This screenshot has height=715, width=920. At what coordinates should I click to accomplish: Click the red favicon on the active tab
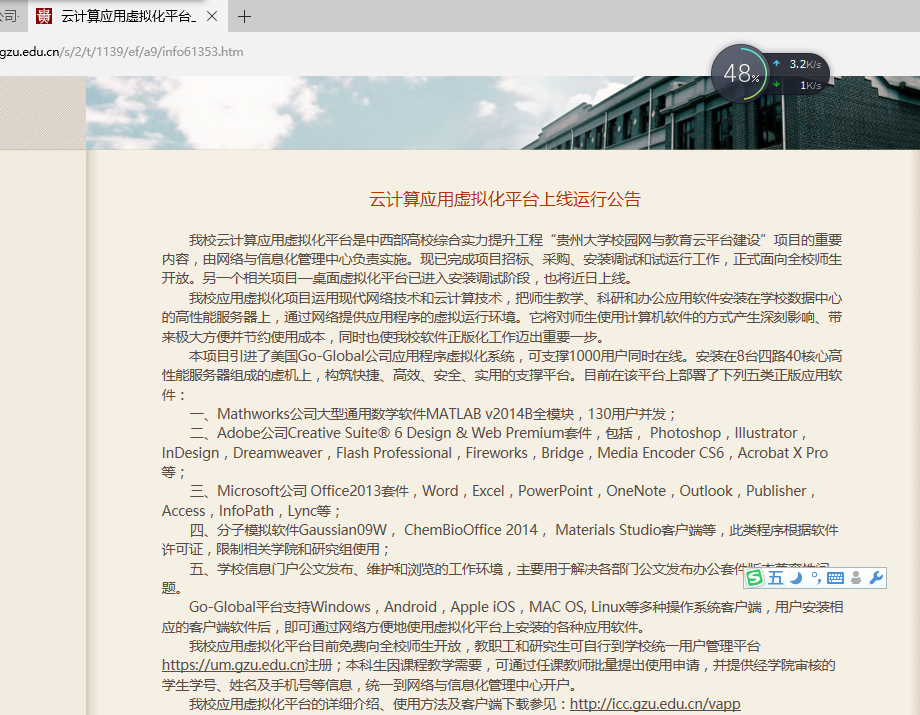point(44,16)
